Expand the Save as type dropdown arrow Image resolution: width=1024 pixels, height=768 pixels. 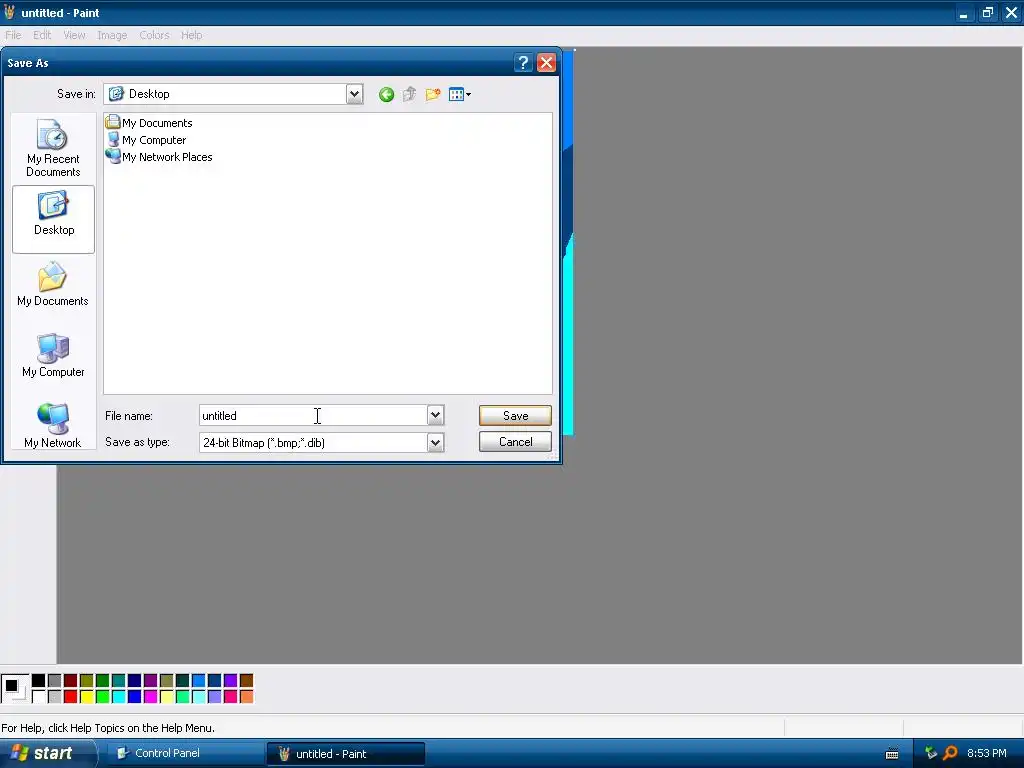436,443
